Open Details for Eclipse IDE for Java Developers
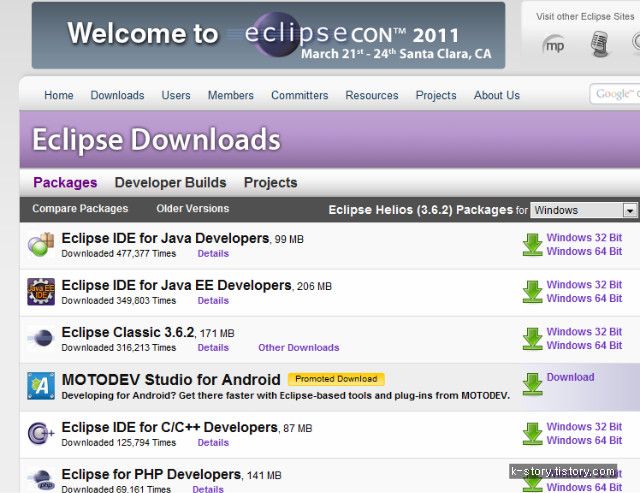This screenshot has width=640, height=493. coord(213,253)
